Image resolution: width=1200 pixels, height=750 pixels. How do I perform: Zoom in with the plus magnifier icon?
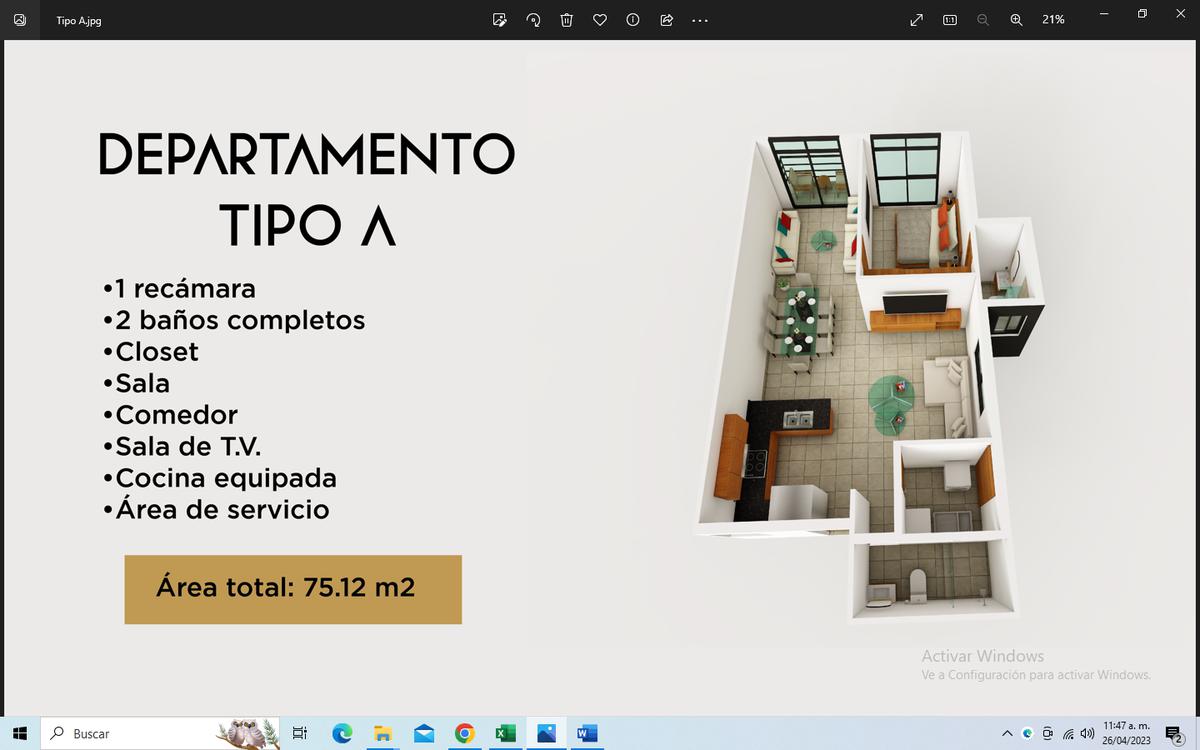(1016, 20)
